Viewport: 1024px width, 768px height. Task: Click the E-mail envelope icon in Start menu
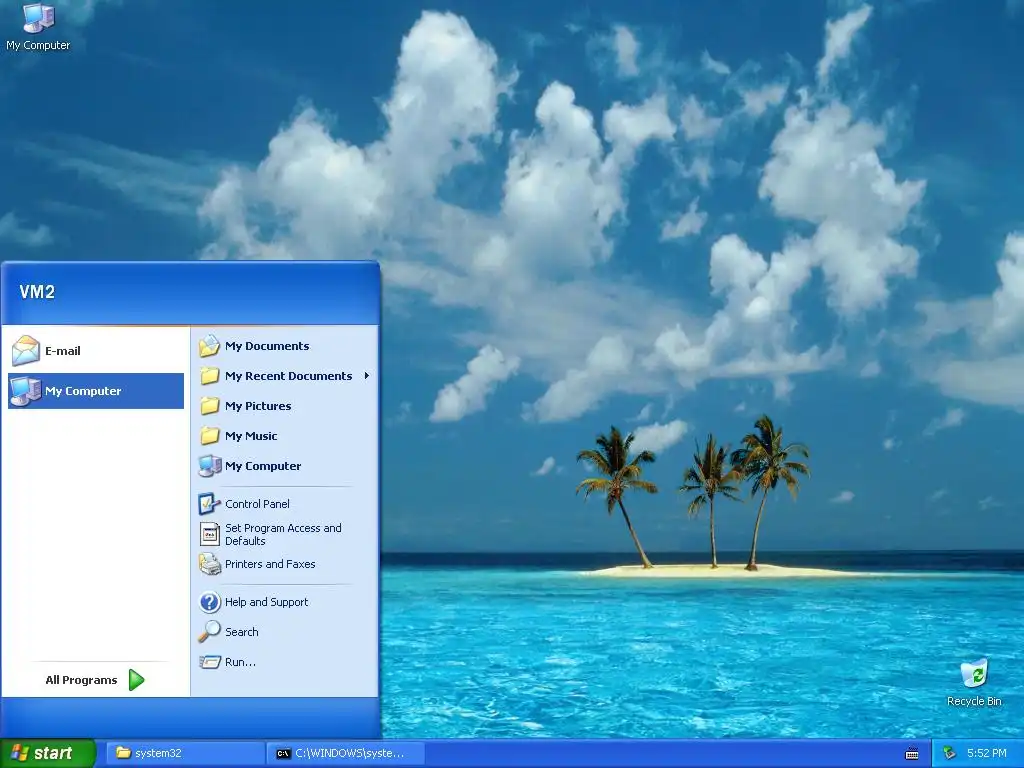[x=25, y=351]
